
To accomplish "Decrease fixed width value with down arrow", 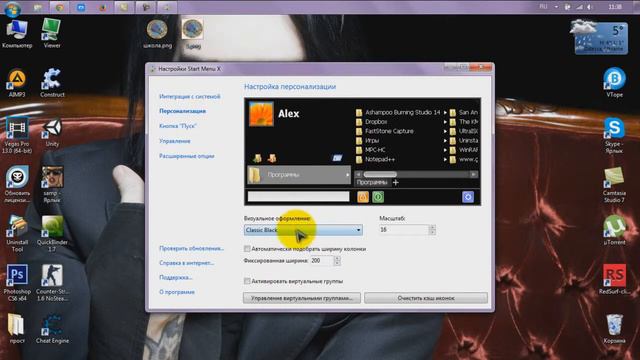I will (x=337, y=263).
